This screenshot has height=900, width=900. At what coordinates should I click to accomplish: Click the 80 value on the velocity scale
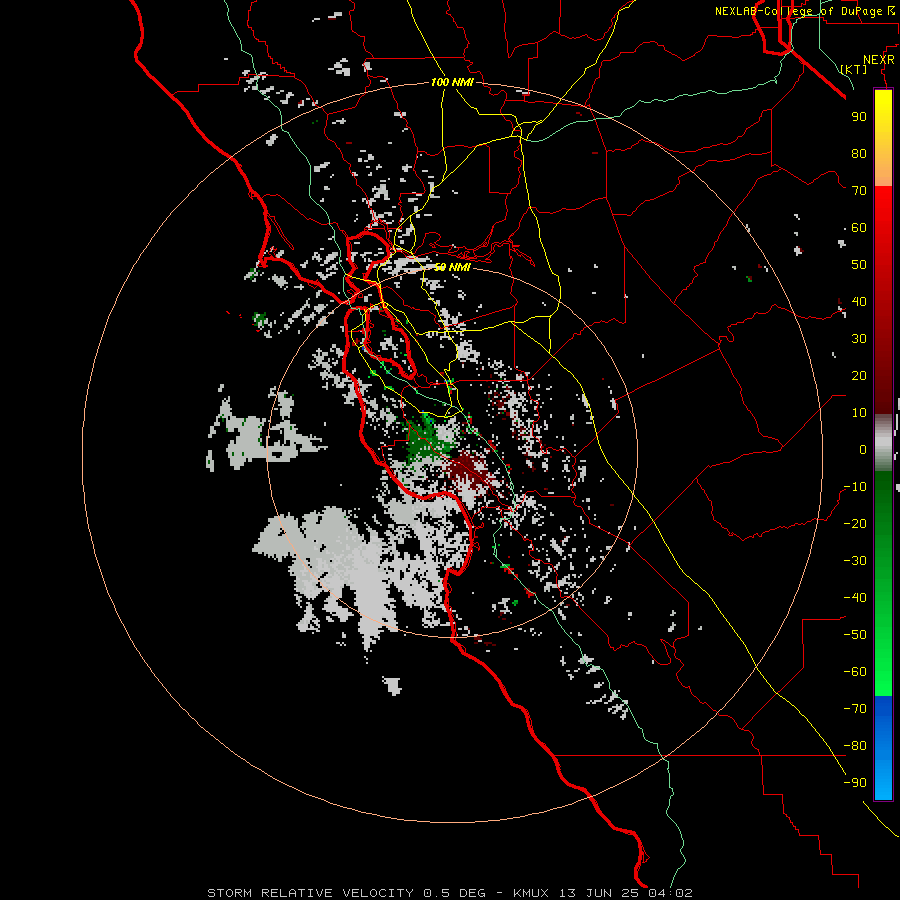pos(859,154)
